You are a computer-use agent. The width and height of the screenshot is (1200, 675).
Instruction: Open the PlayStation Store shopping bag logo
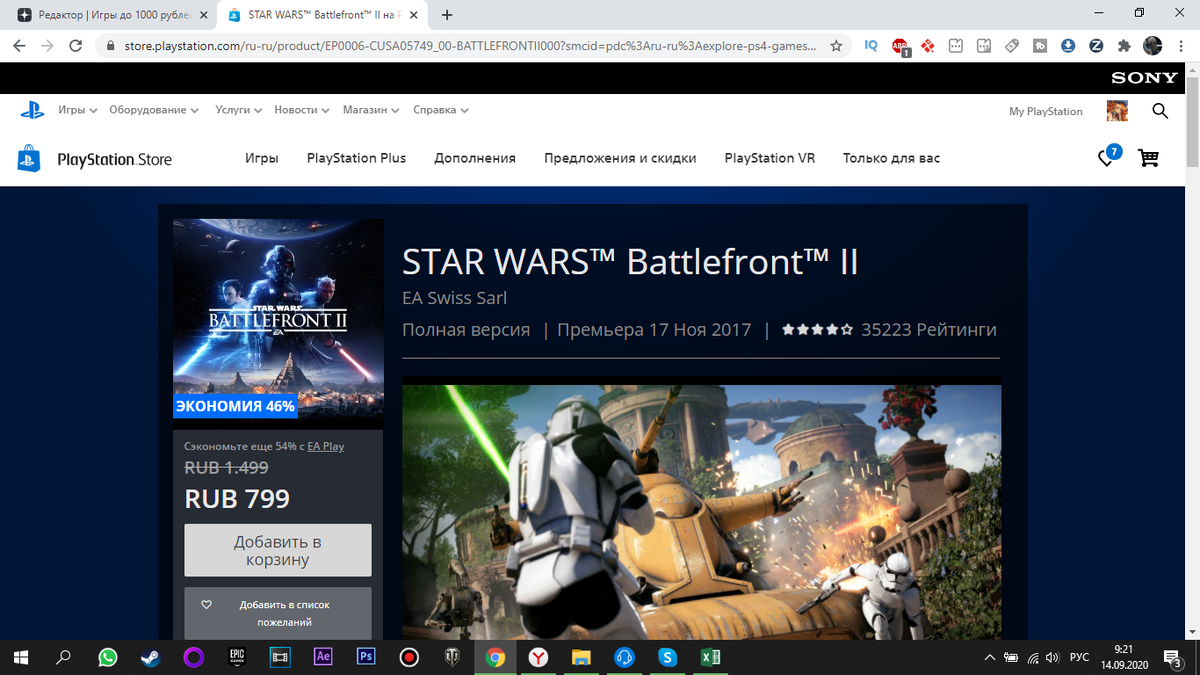click(x=29, y=158)
